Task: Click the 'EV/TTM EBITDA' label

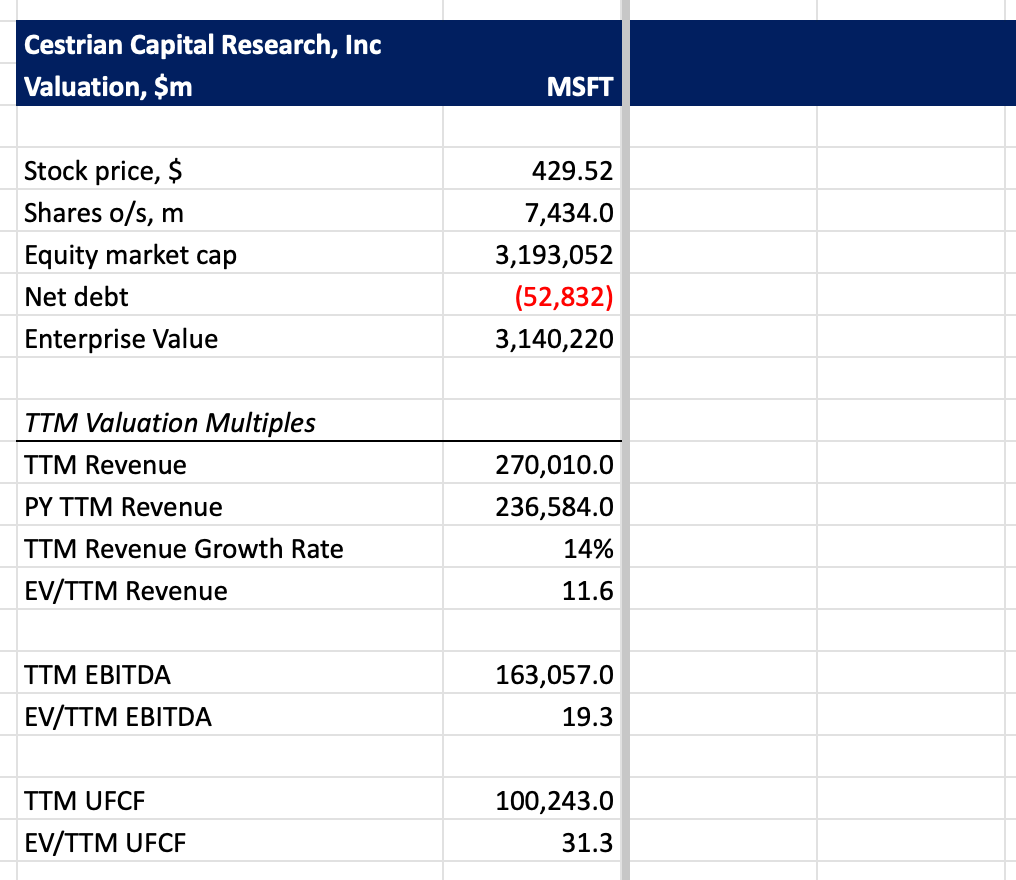Action: pyautogui.click(x=118, y=717)
